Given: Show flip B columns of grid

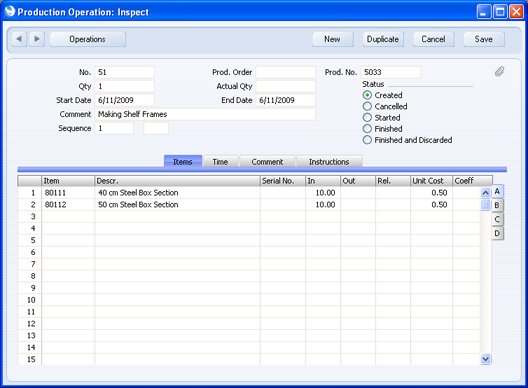Looking at the screenshot, I should [x=497, y=205].
